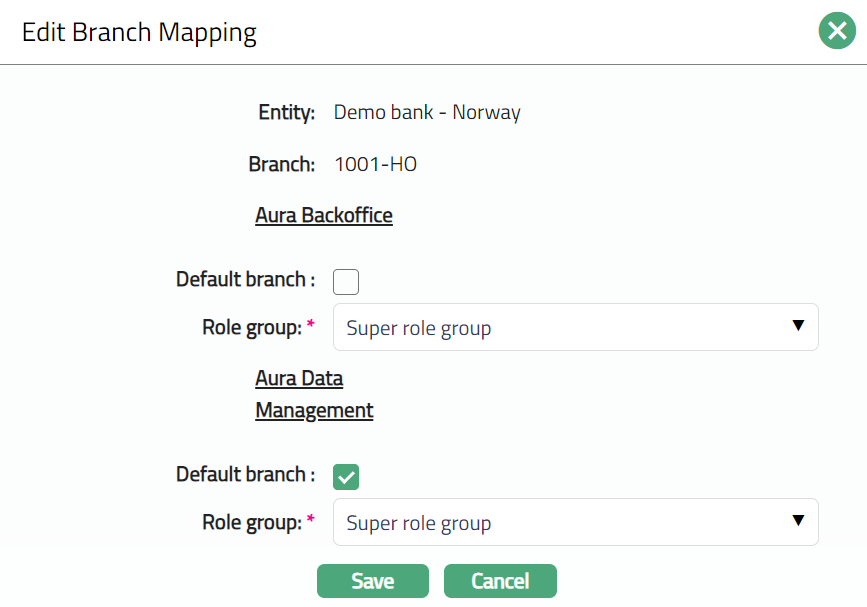Close the Edit Branch Mapping dialog
Image resolution: width=867 pixels, height=607 pixels.
click(836, 31)
